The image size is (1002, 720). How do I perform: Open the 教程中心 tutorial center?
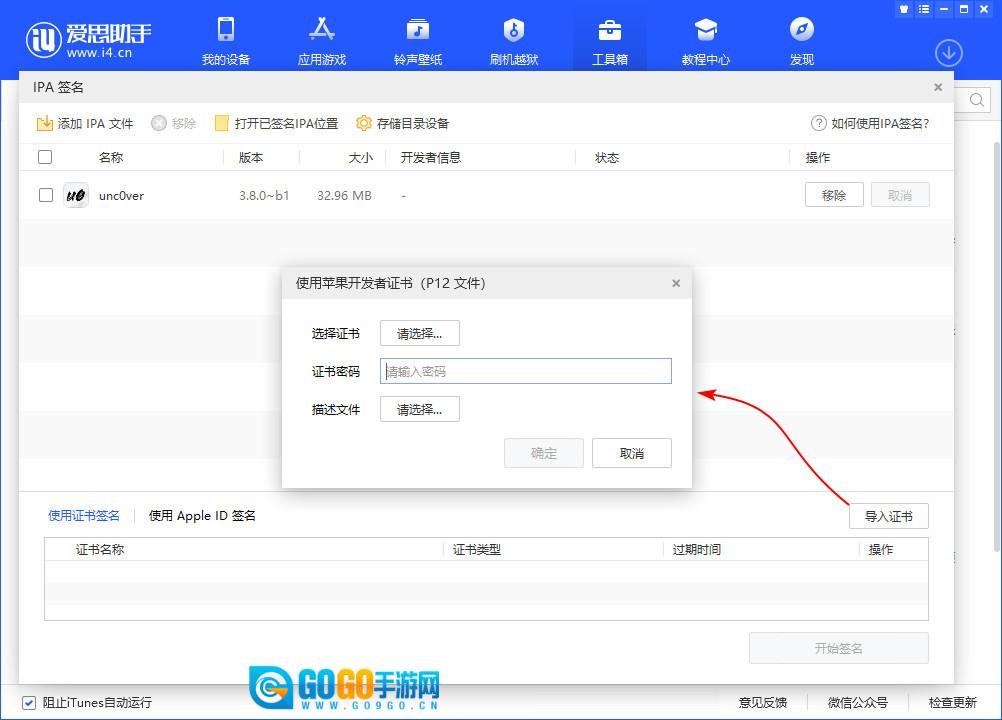pyautogui.click(x=706, y=30)
